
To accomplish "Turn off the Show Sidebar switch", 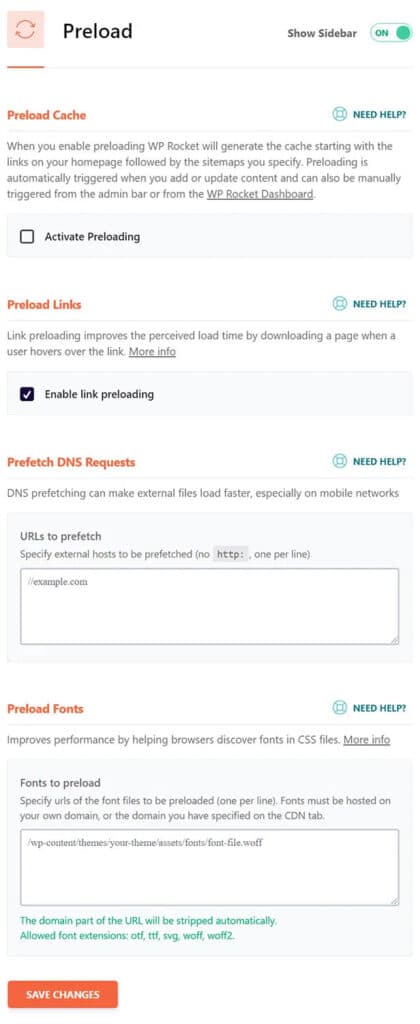I will 391,33.
